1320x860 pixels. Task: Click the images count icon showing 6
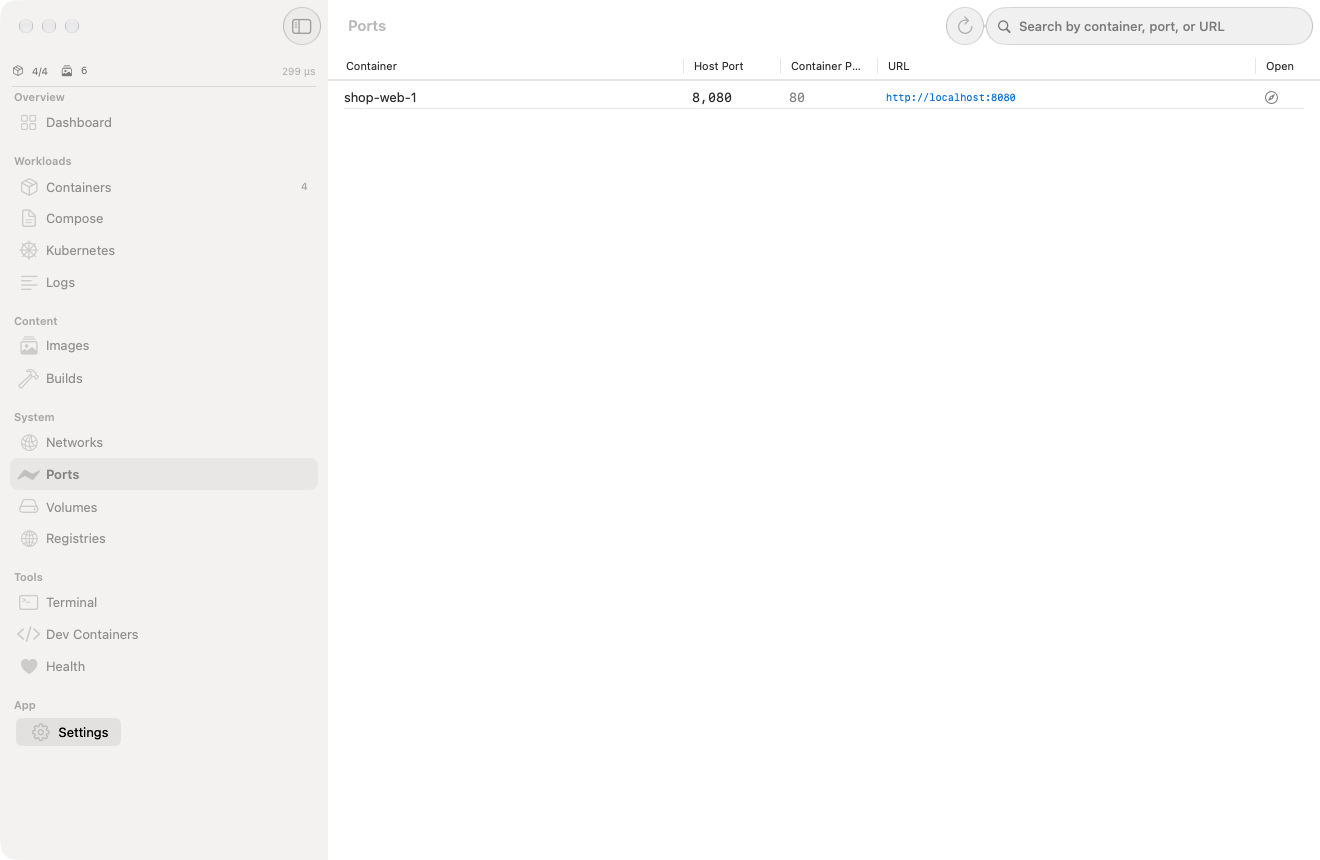67,71
